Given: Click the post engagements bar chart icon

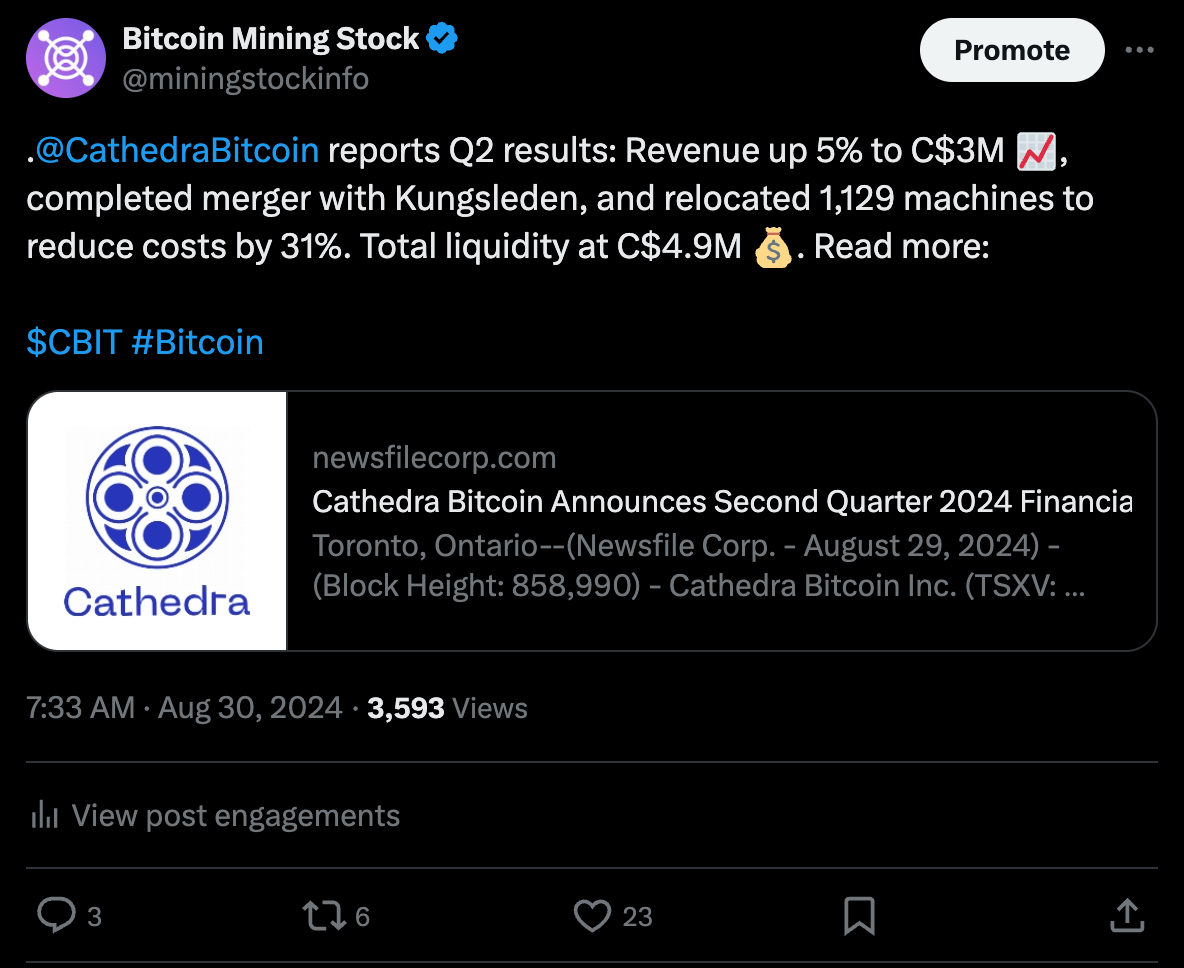Looking at the screenshot, I should click(x=44, y=815).
